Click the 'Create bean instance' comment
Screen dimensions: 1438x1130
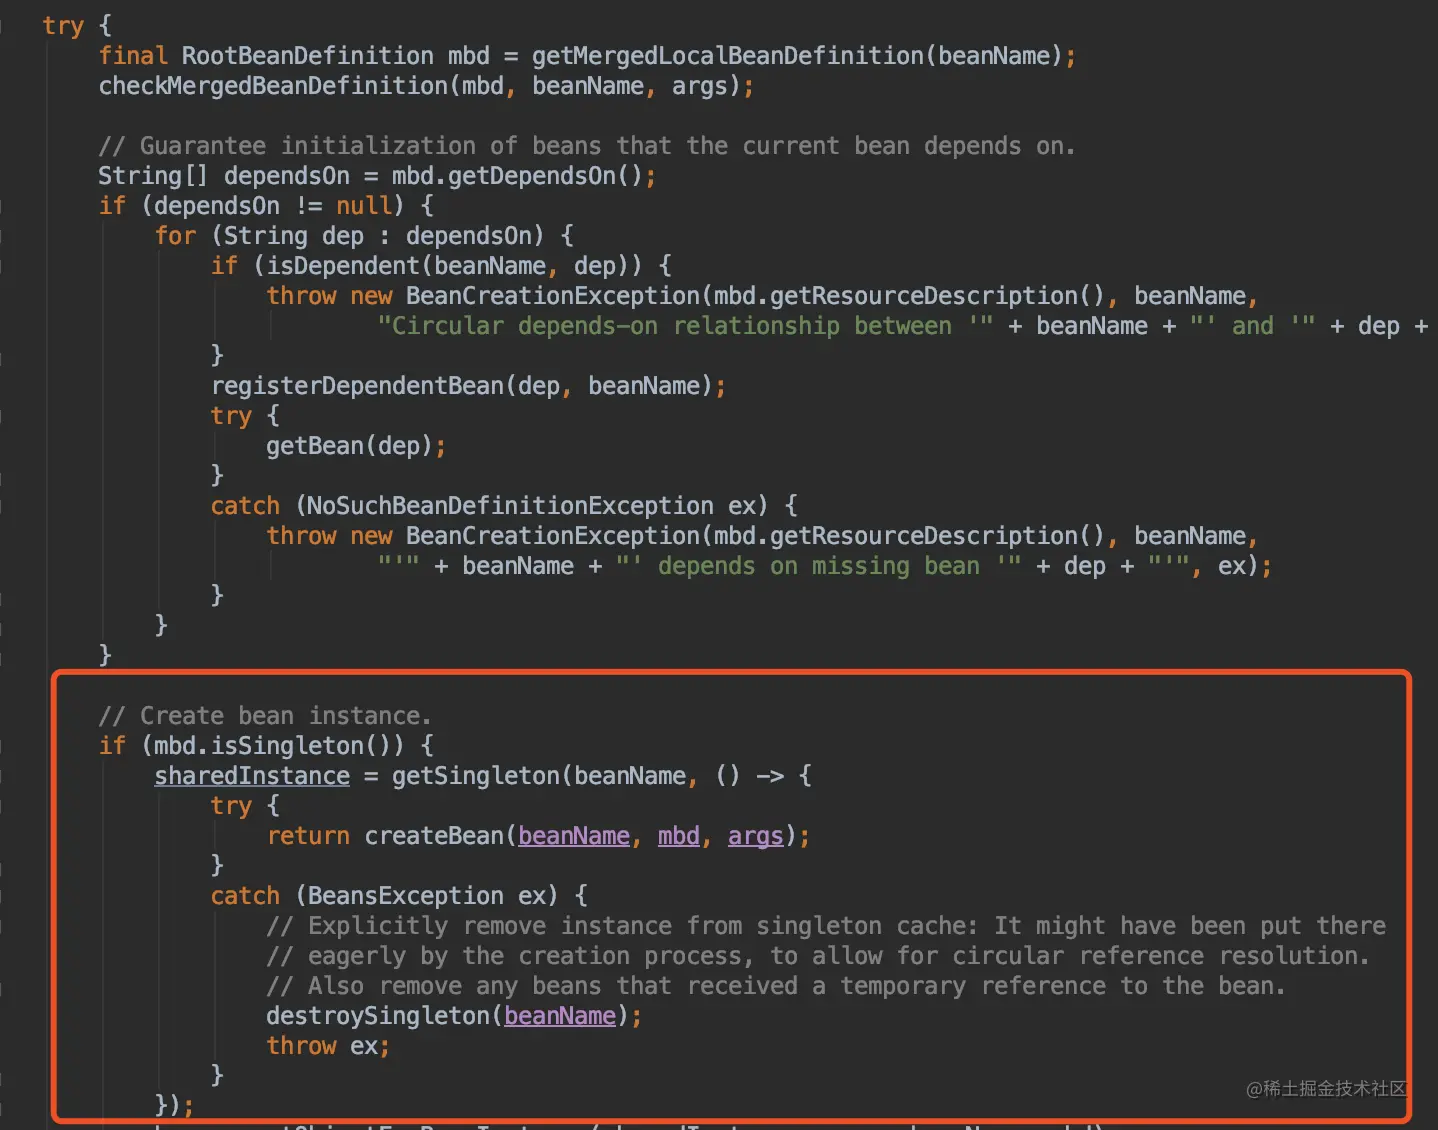tap(265, 716)
